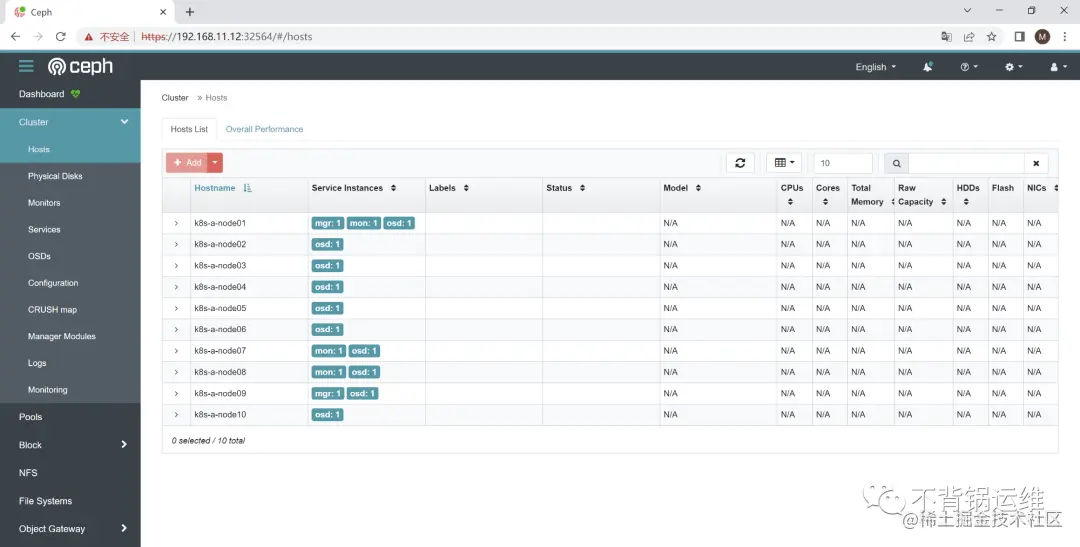Collapse the Cluster menu section
The height and width of the screenshot is (547, 1080).
pyautogui.click(x=125, y=122)
